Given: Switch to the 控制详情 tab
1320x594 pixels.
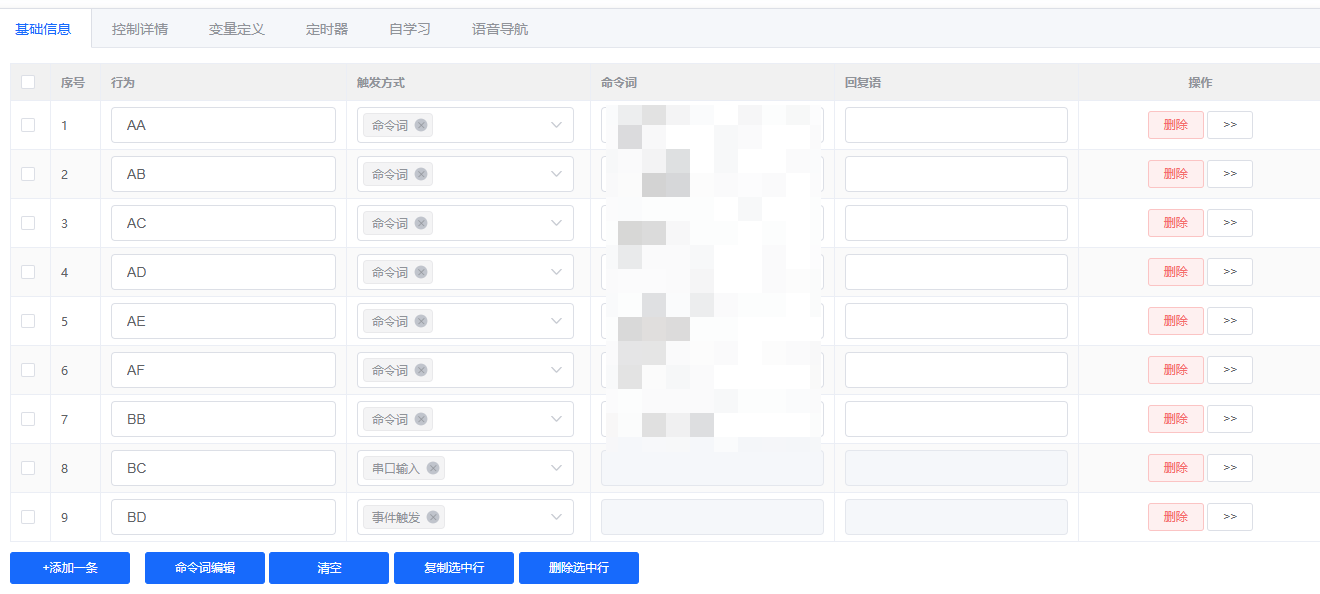Looking at the screenshot, I should coord(140,29).
